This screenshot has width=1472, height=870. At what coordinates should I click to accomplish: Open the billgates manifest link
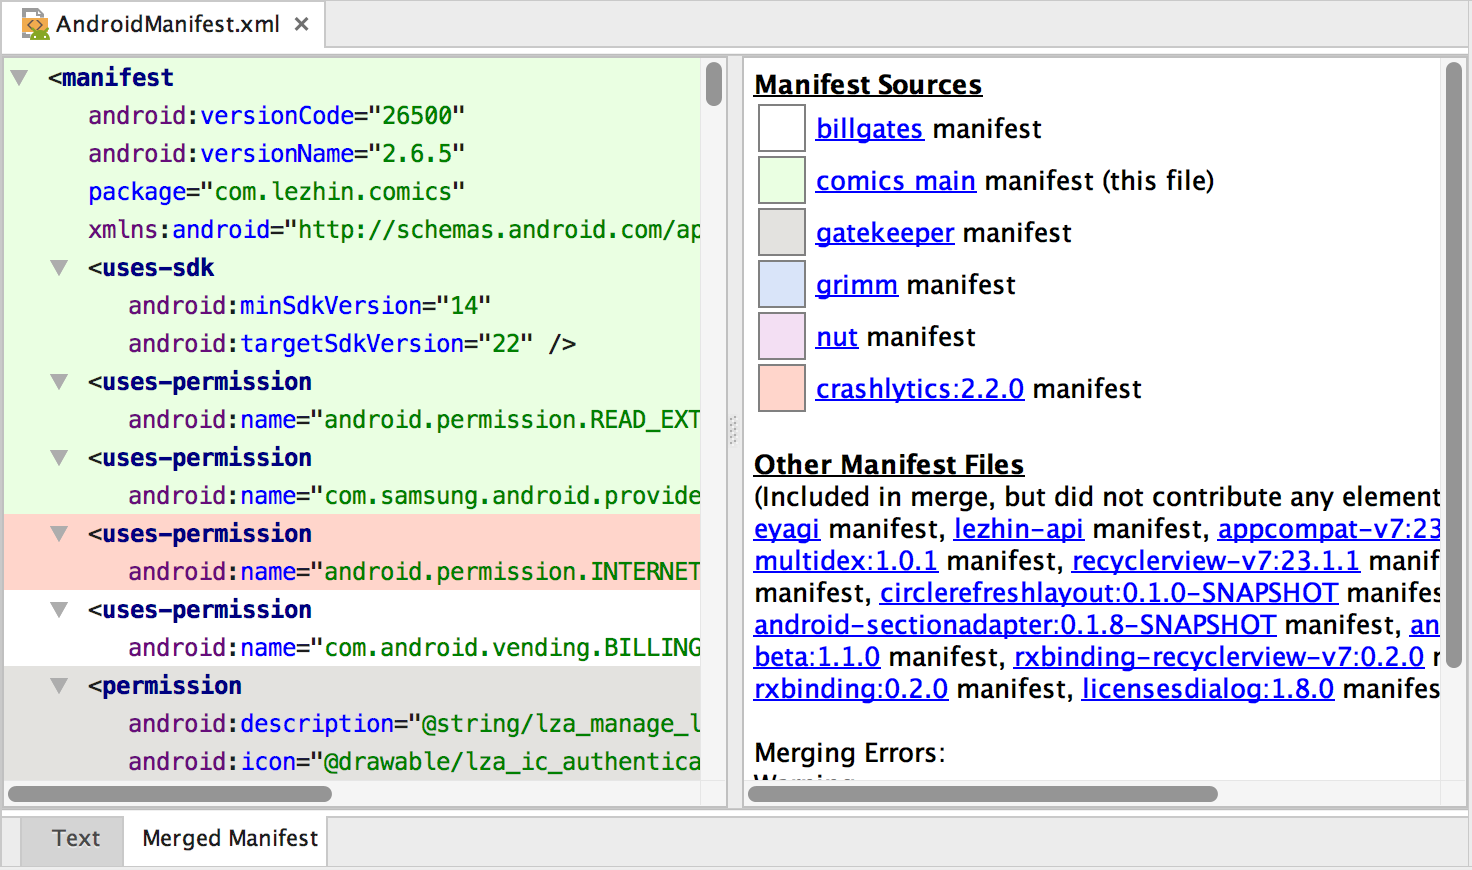[x=869, y=129]
